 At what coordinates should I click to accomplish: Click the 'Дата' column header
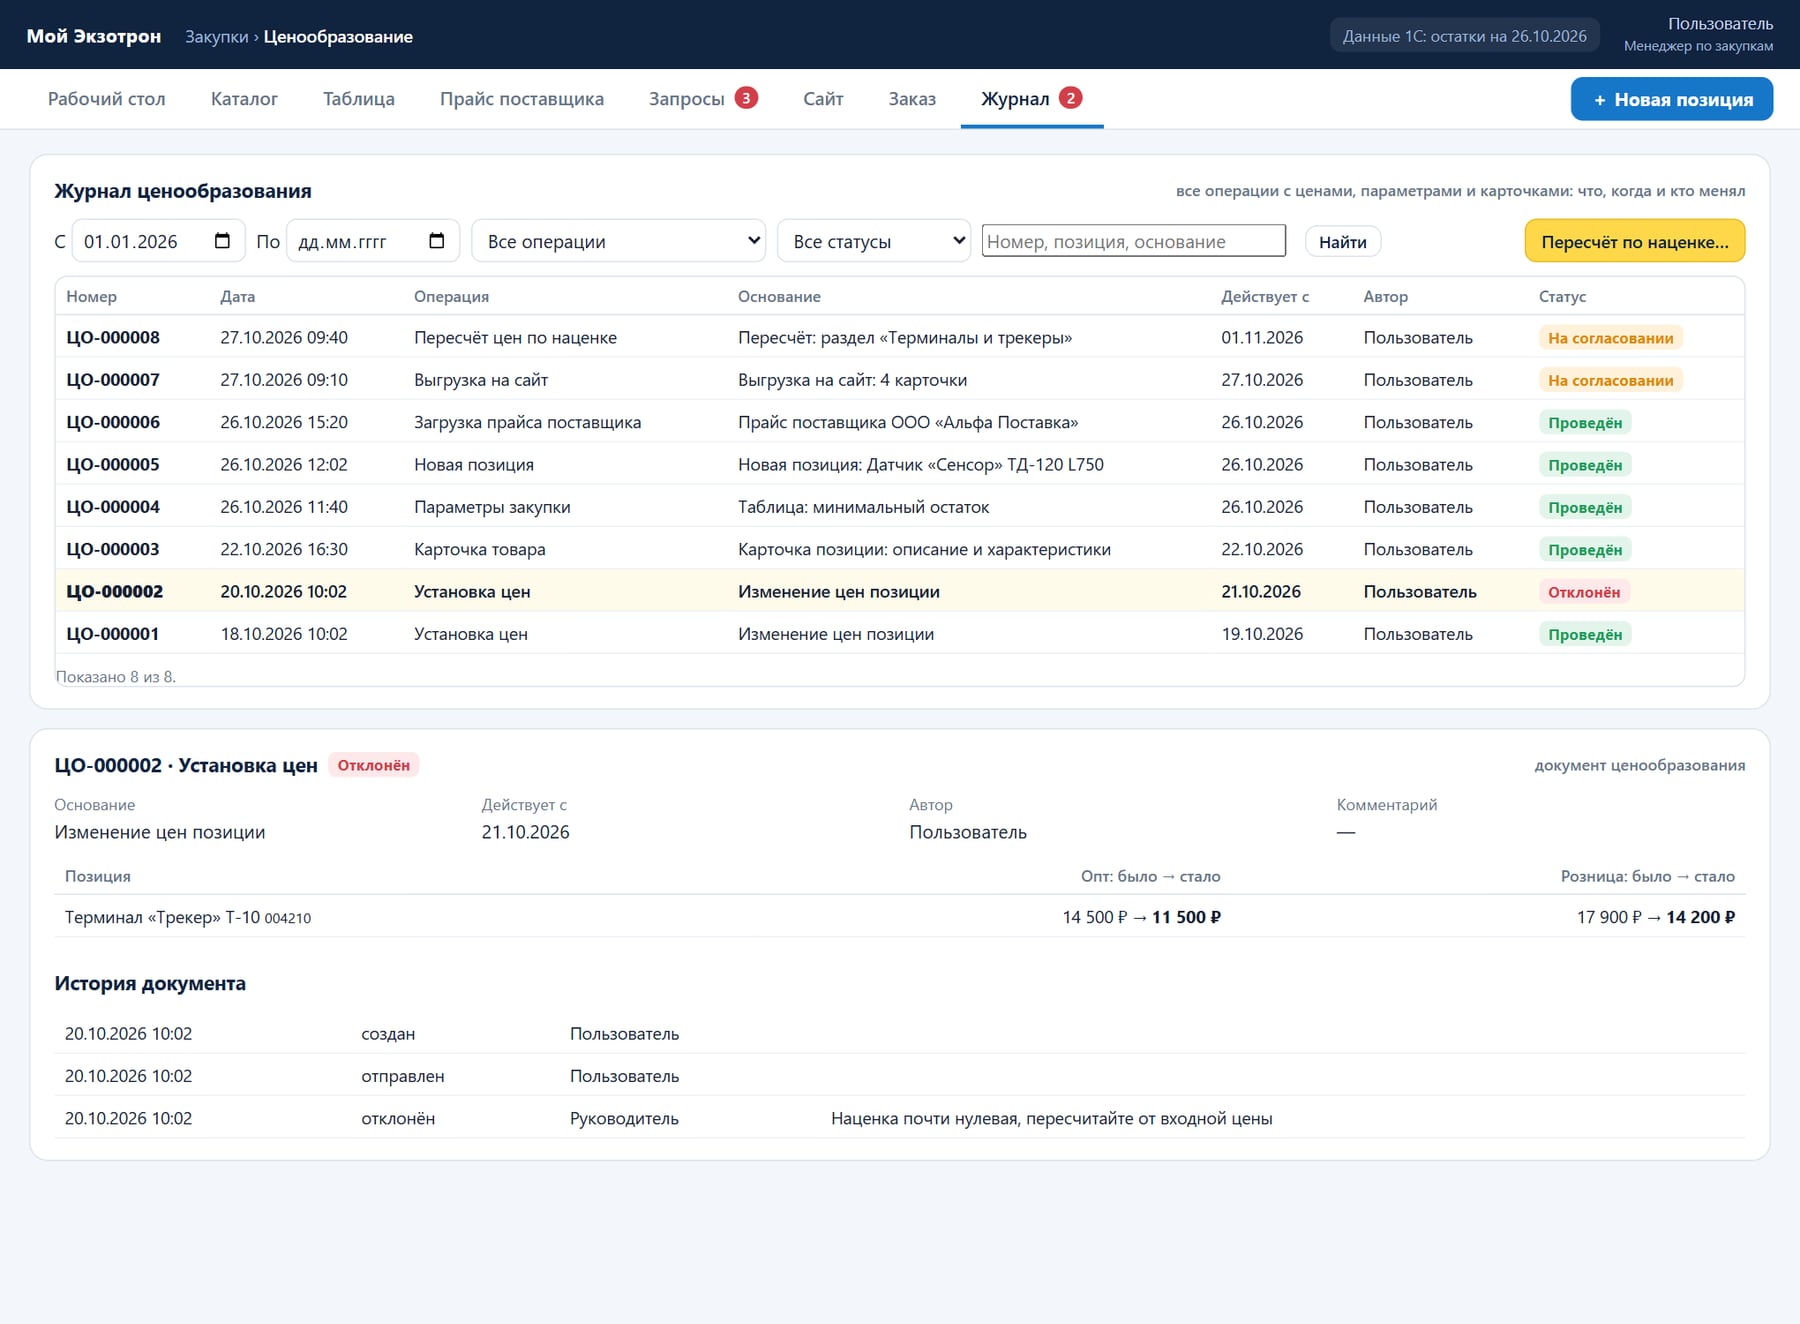(x=238, y=296)
